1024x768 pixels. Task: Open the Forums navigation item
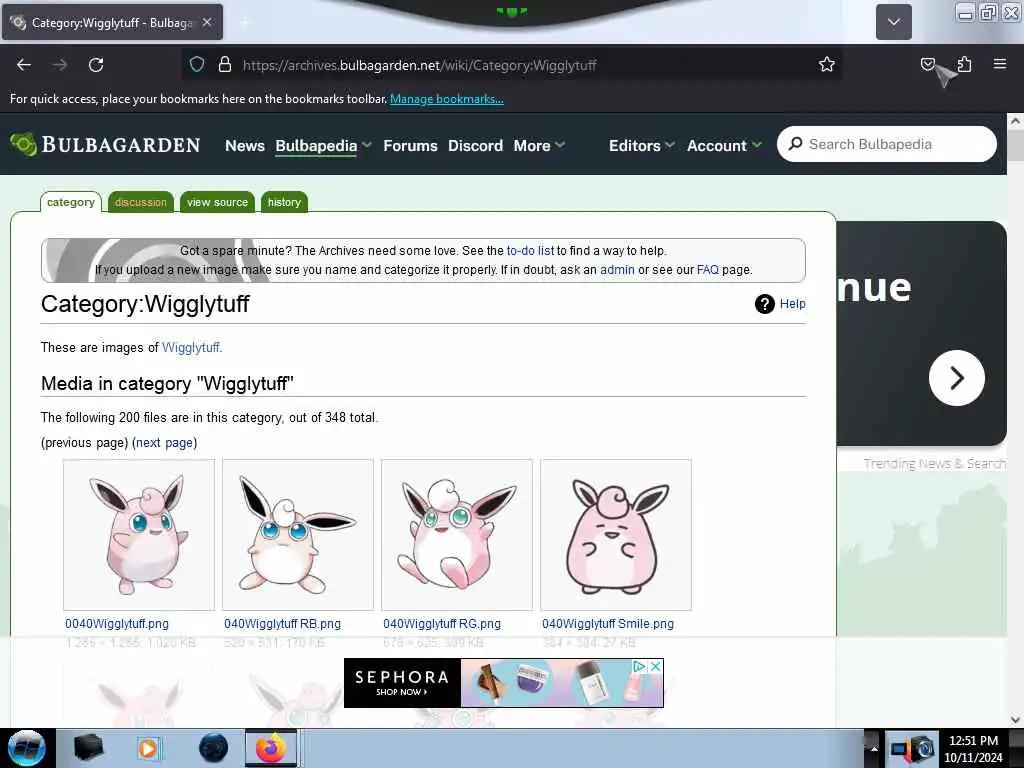(410, 146)
